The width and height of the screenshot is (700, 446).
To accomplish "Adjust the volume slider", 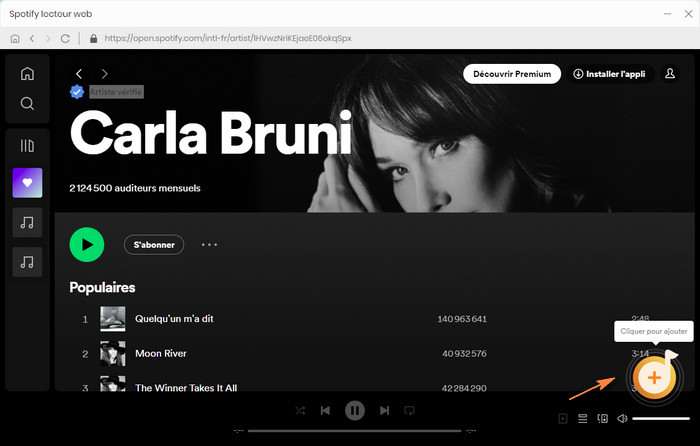I will (661, 419).
